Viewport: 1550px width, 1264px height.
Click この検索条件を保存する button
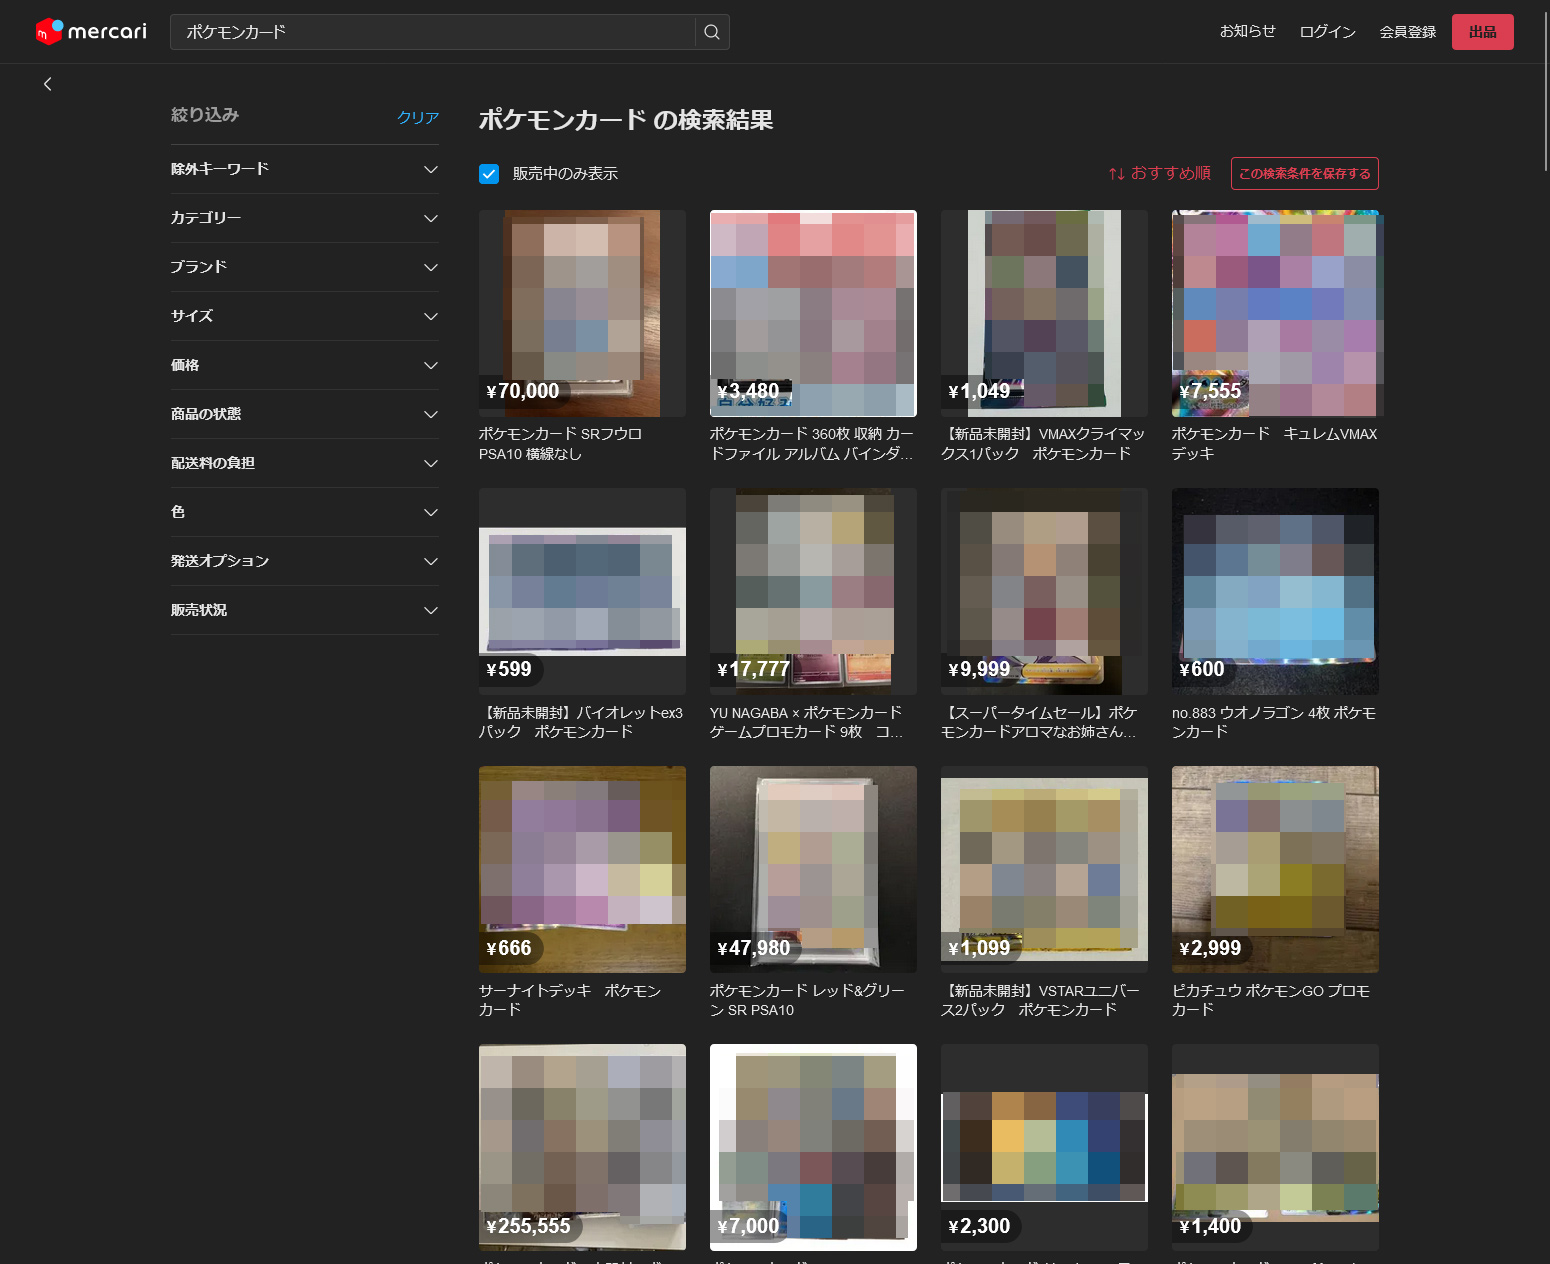(1304, 174)
